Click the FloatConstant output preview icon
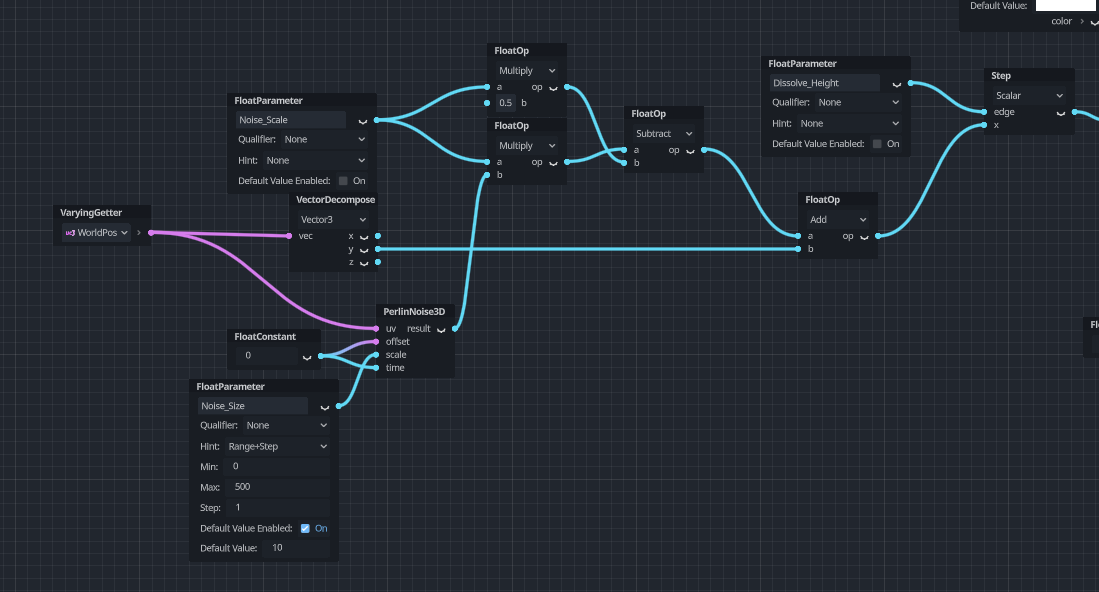Screen dimensions: 1099x592 (x=306, y=356)
